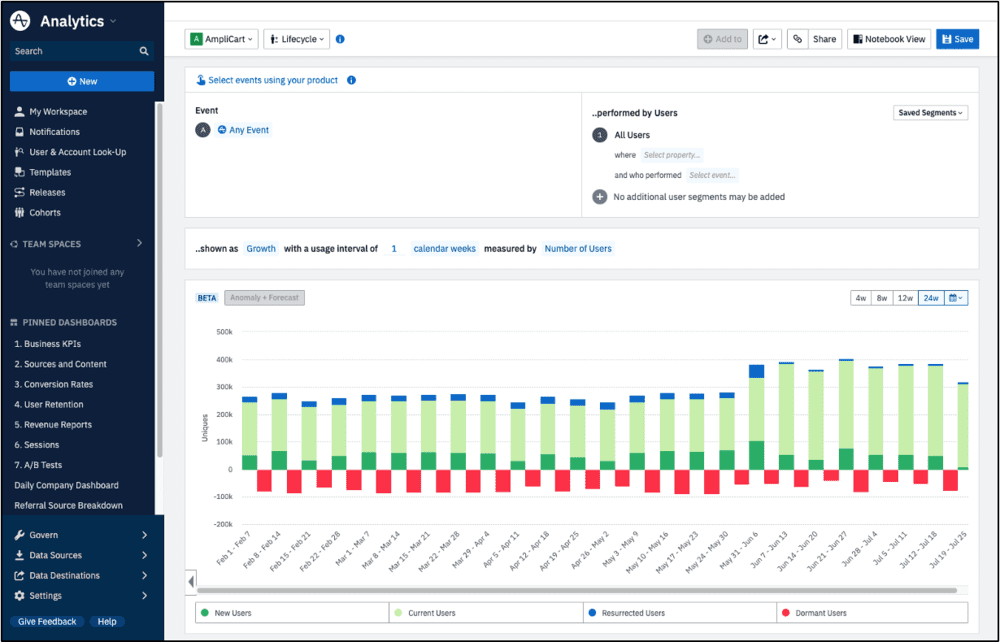Click the sidebar vertical scrollbar
This screenshot has width=1000, height=642.
pyautogui.click(x=159, y=279)
